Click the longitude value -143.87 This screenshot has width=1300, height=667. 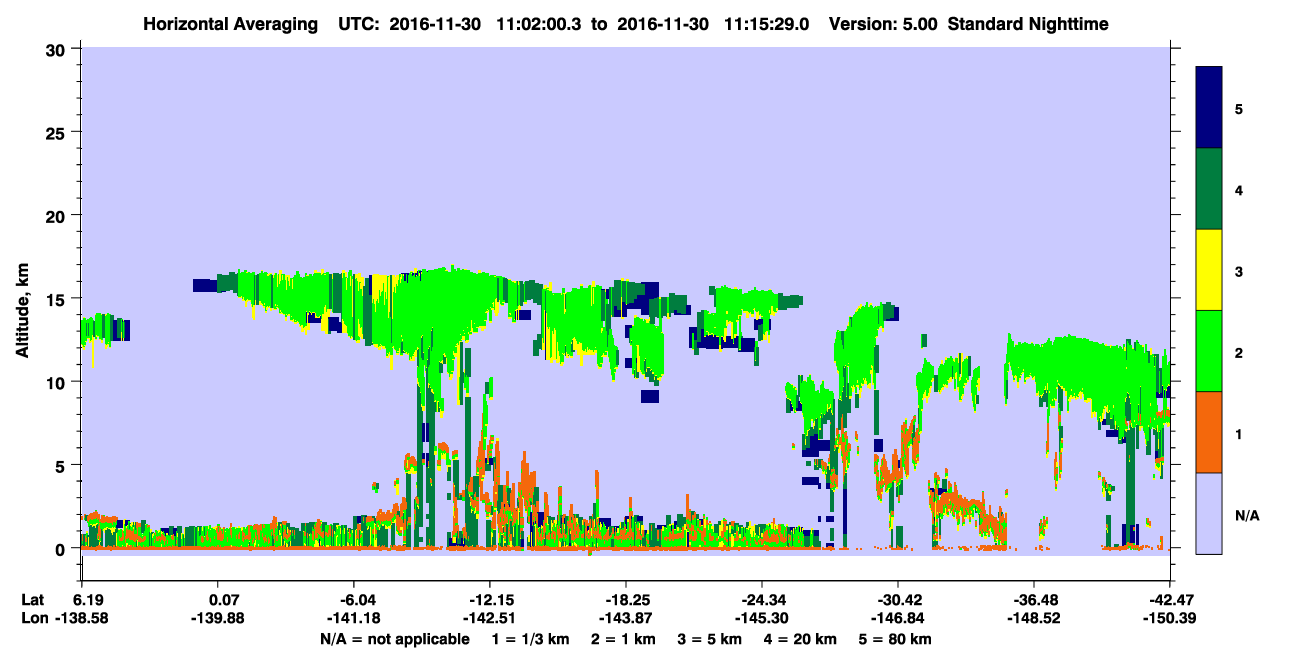626,618
